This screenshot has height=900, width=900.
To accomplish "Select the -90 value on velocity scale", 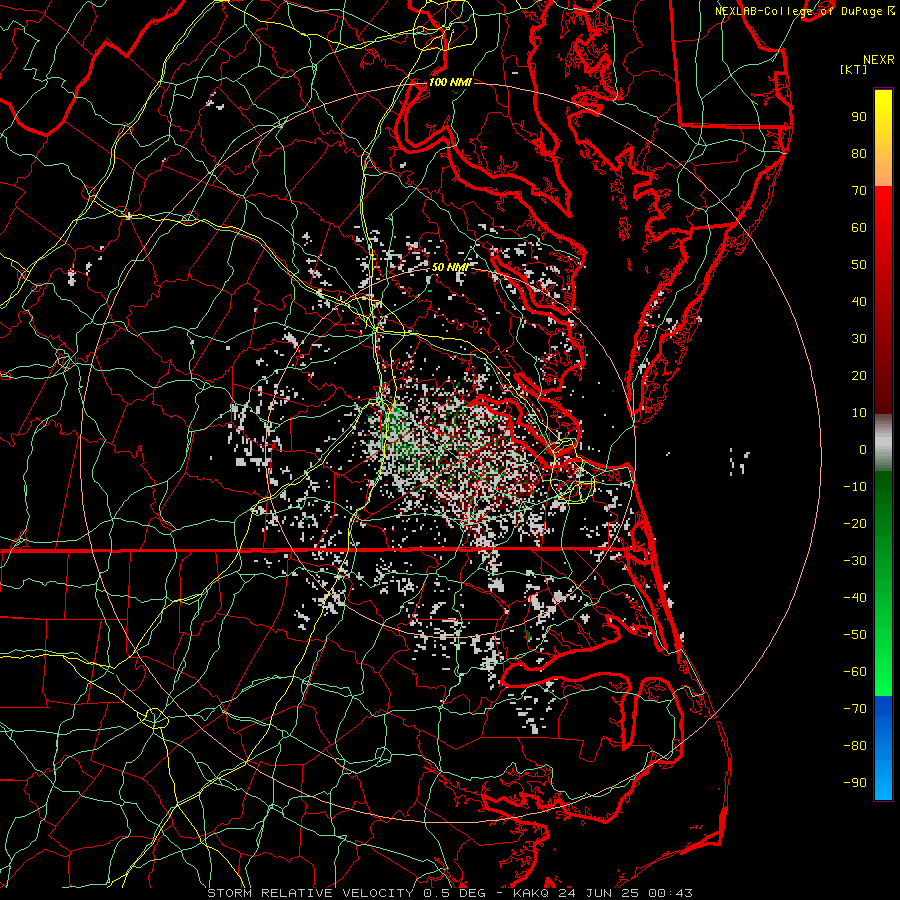I will tap(855, 783).
